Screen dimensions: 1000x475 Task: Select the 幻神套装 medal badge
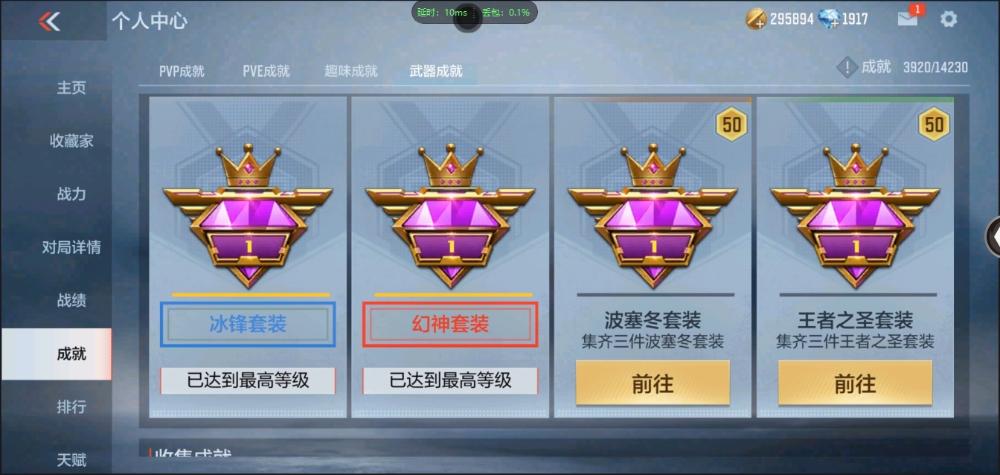(450, 216)
